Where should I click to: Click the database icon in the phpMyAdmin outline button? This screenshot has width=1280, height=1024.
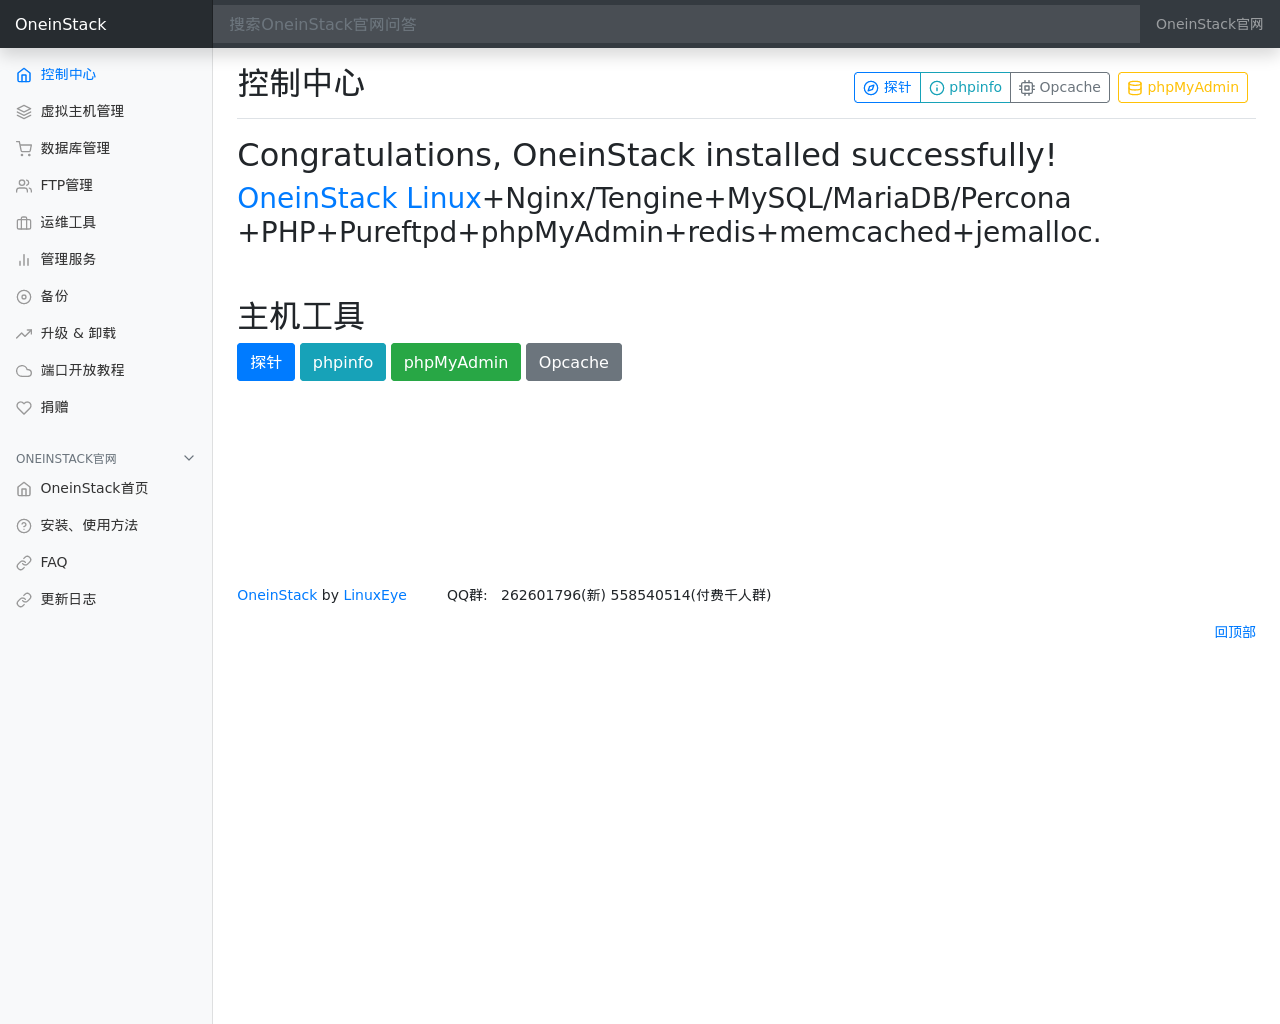[x=1135, y=88]
